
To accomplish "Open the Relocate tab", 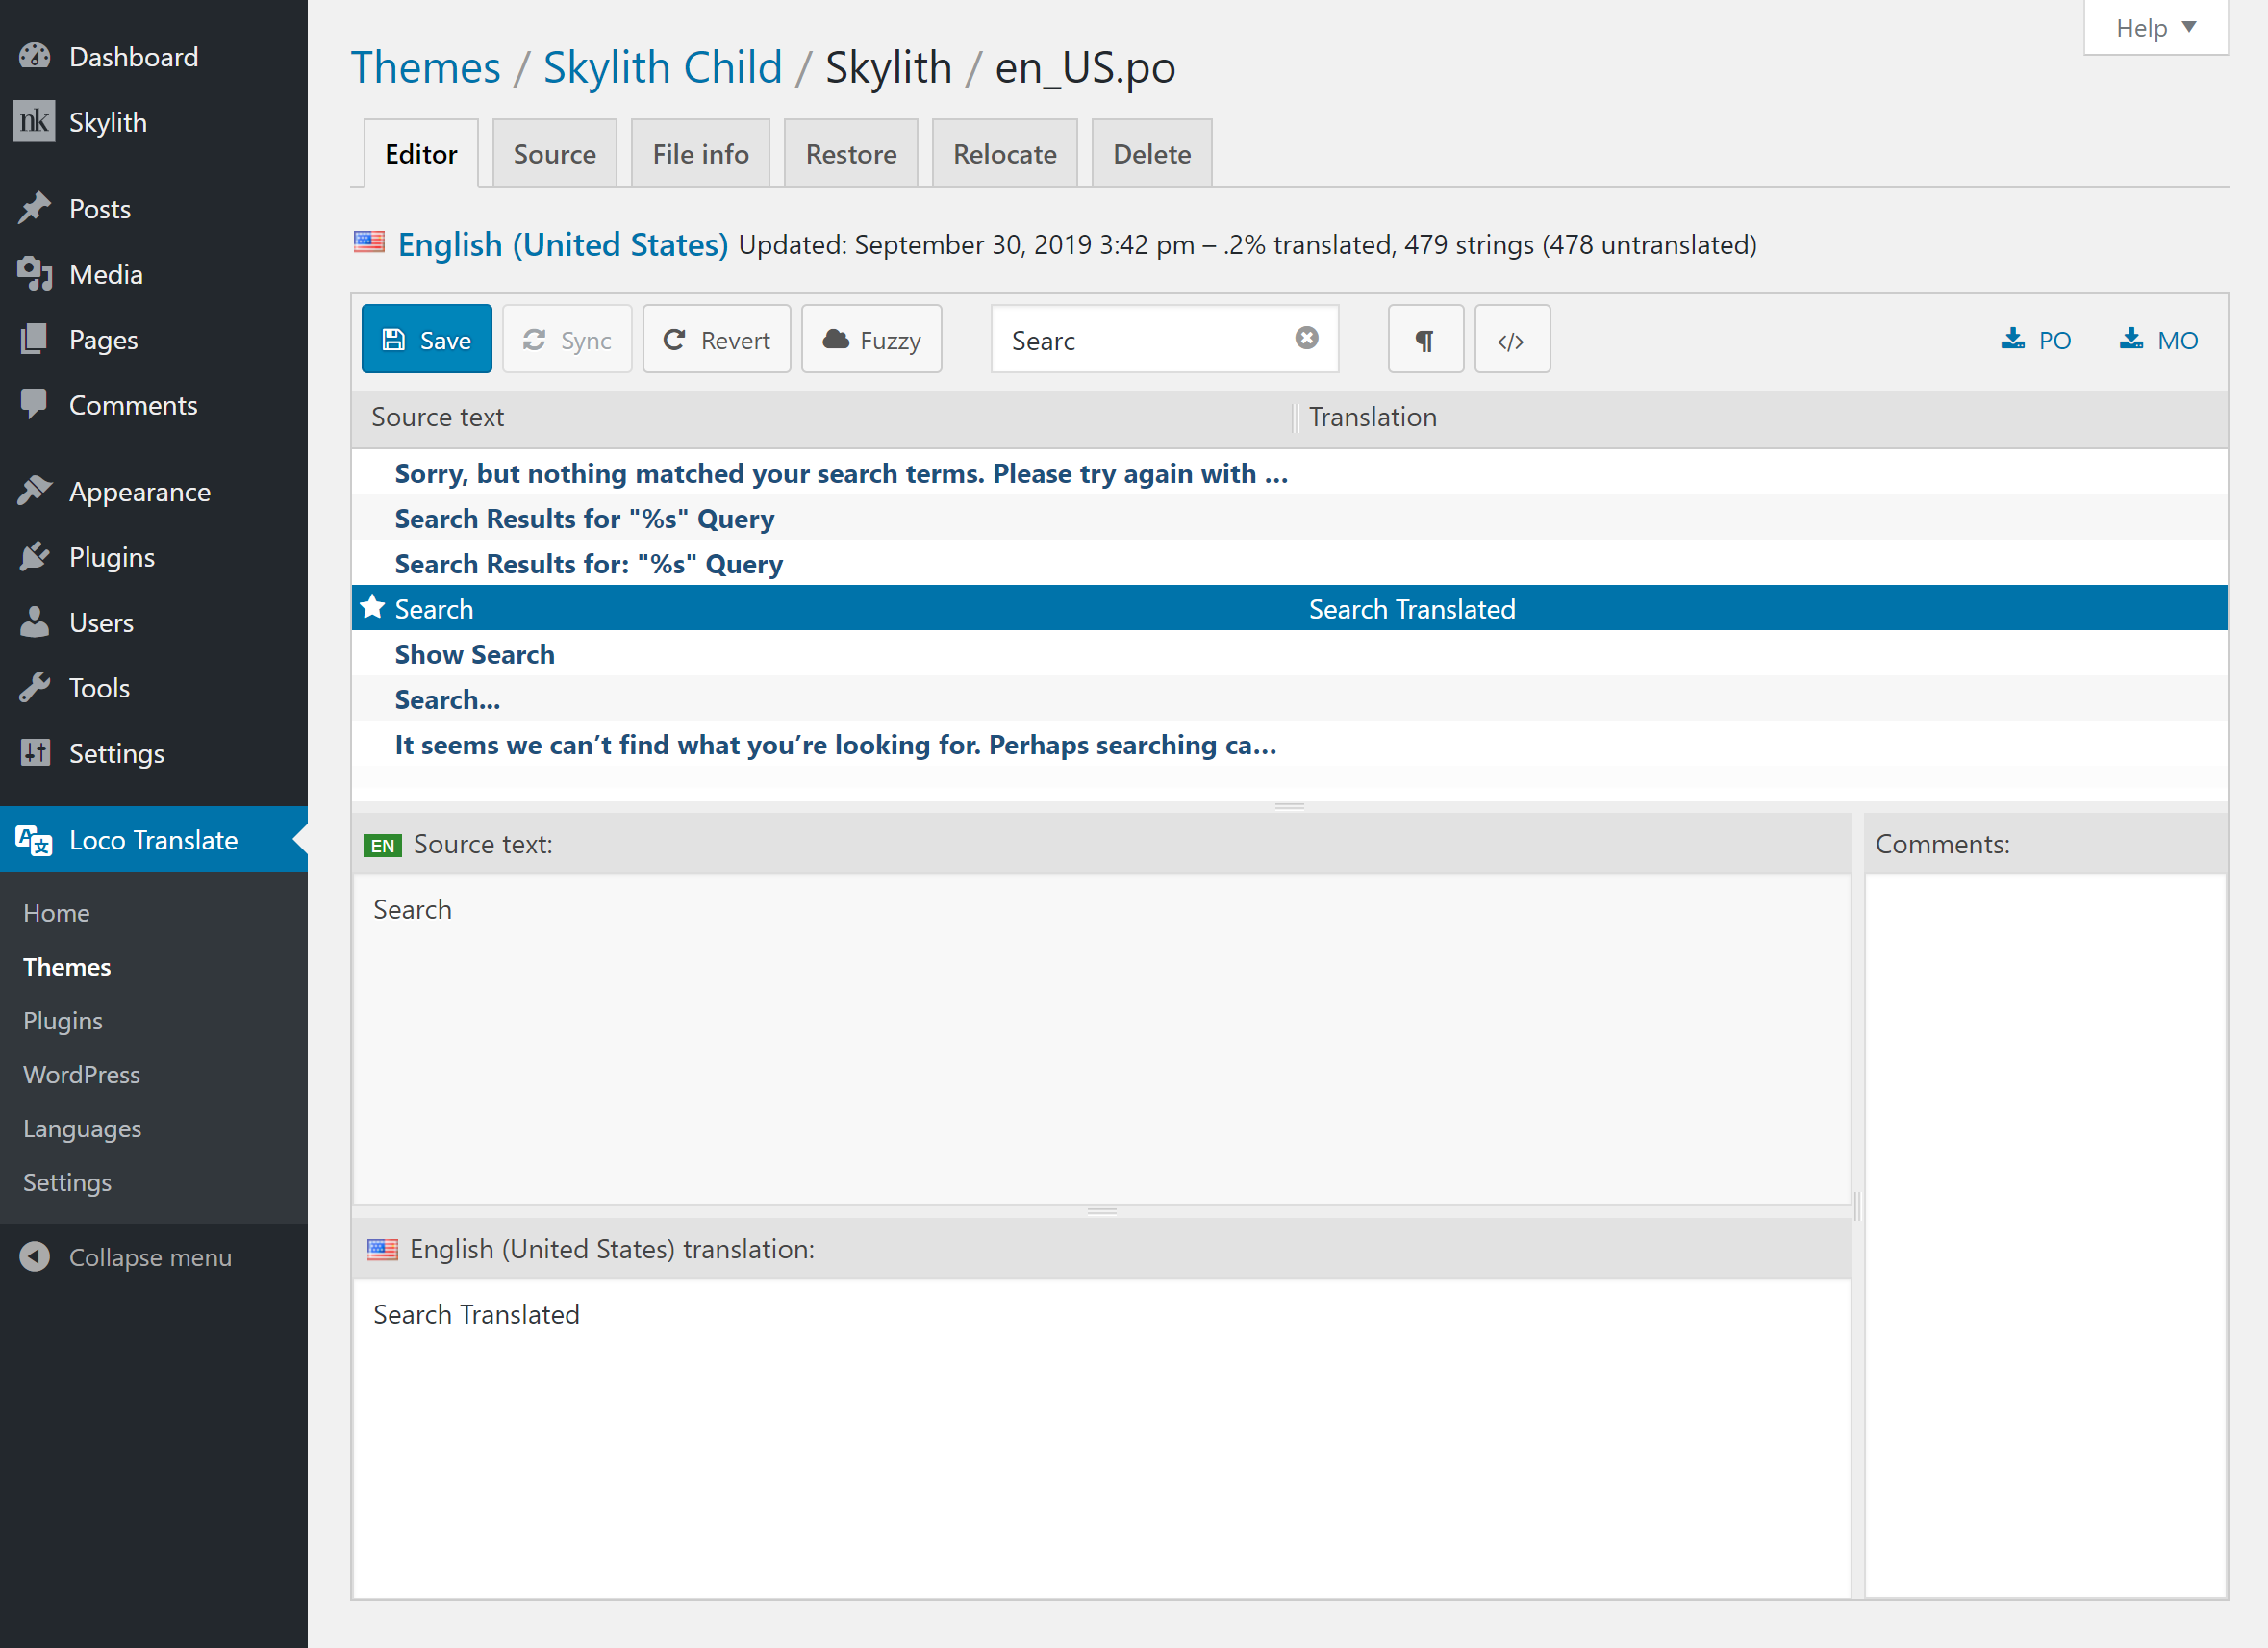I will coord(1005,154).
